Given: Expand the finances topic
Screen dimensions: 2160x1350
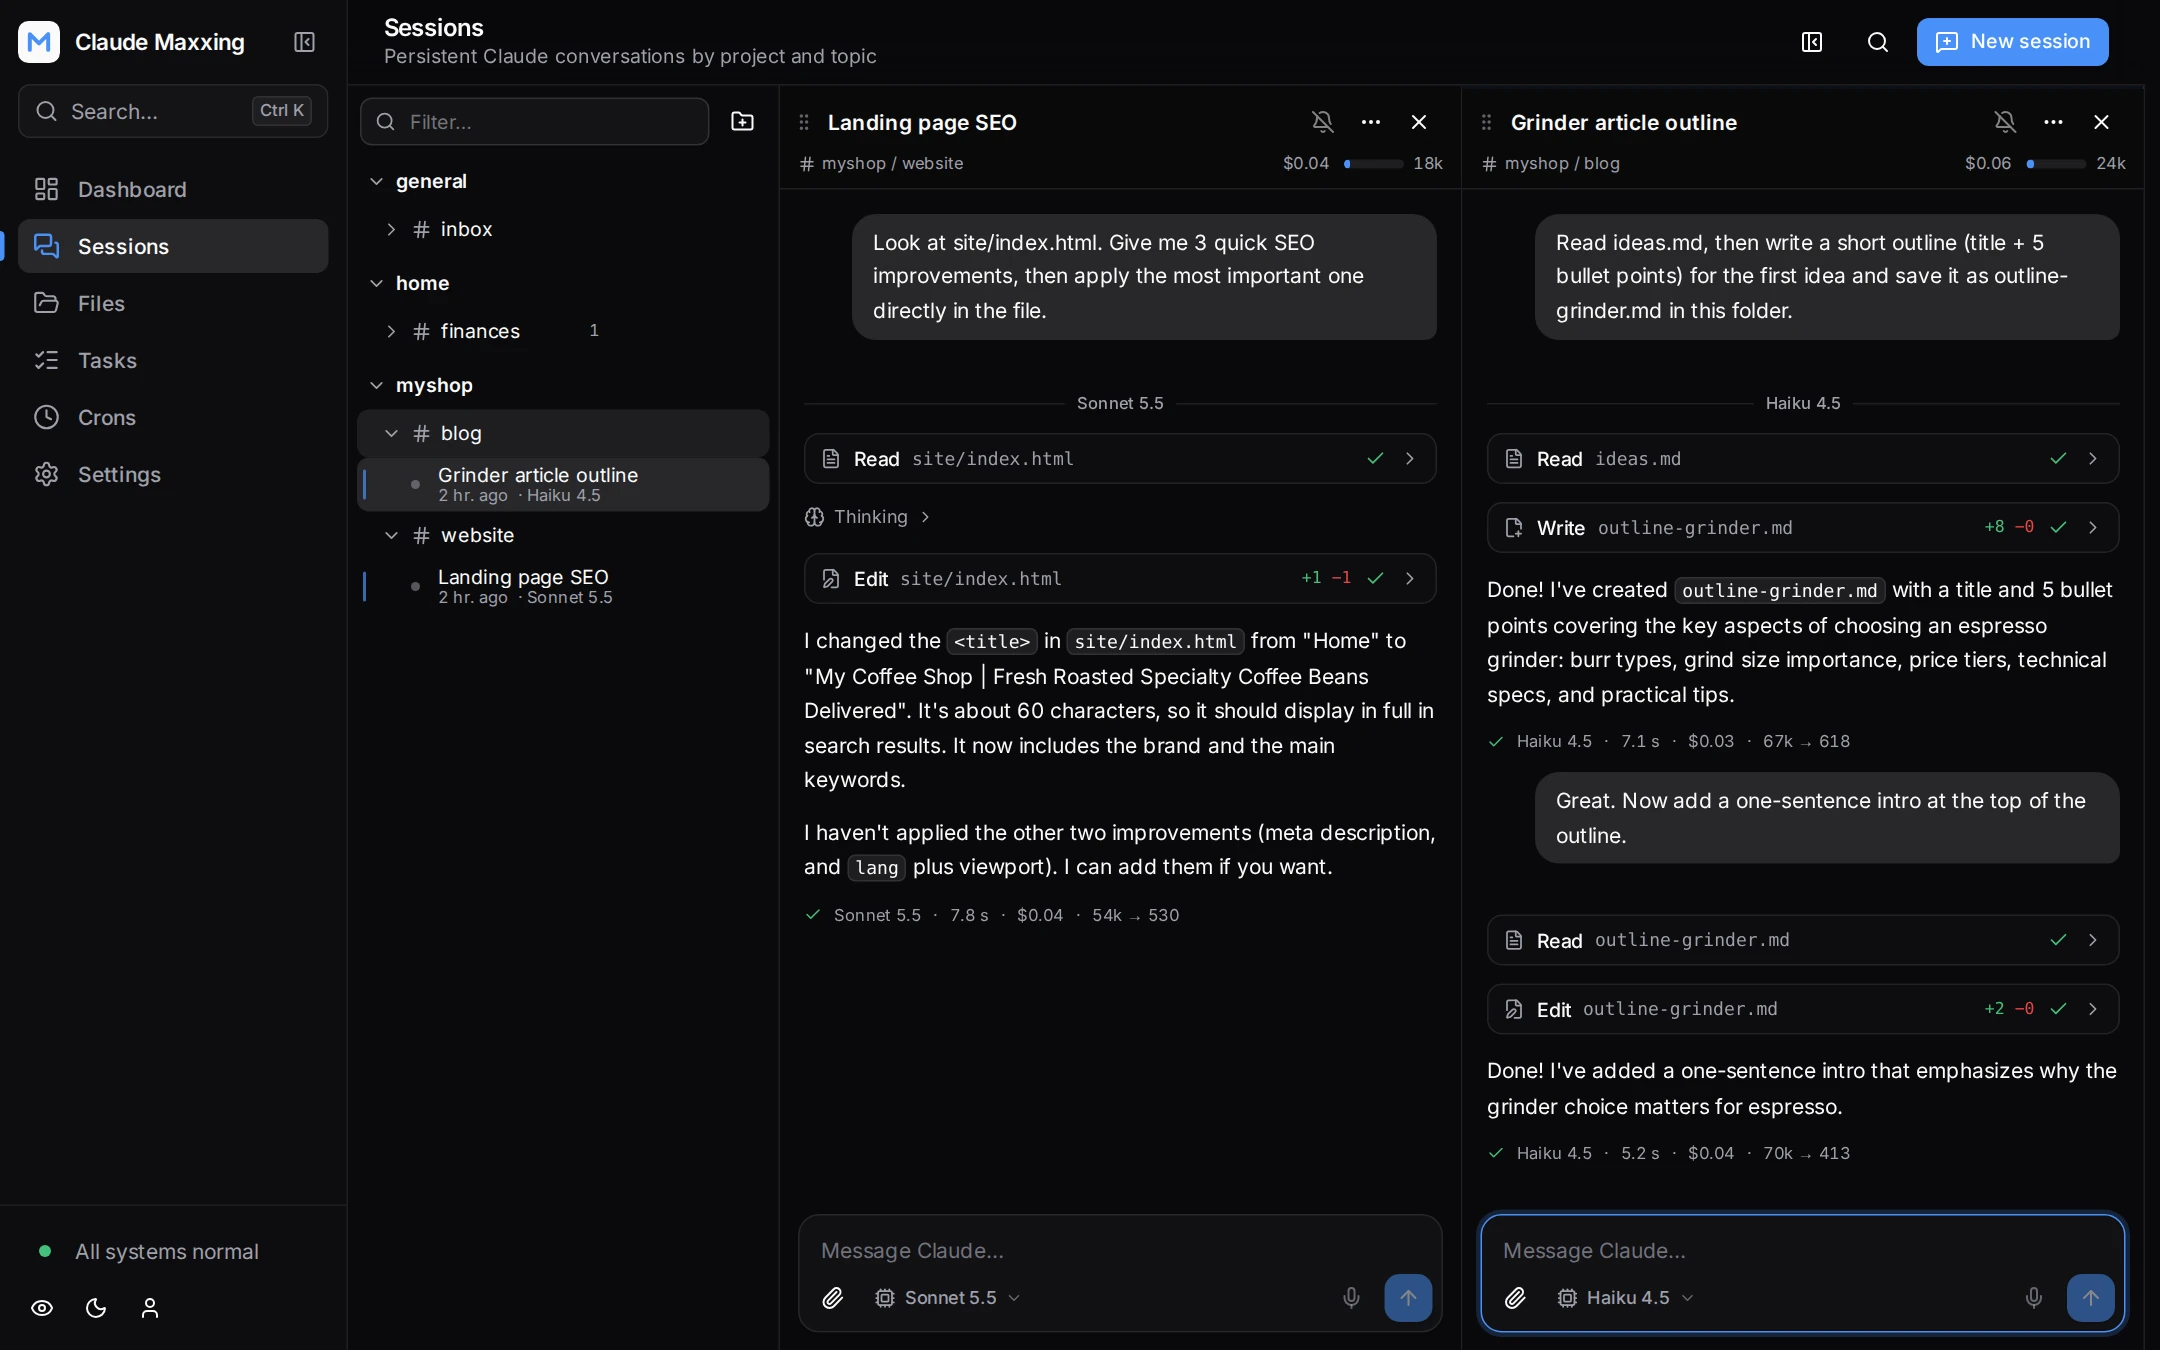Looking at the screenshot, I should pos(391,331).
